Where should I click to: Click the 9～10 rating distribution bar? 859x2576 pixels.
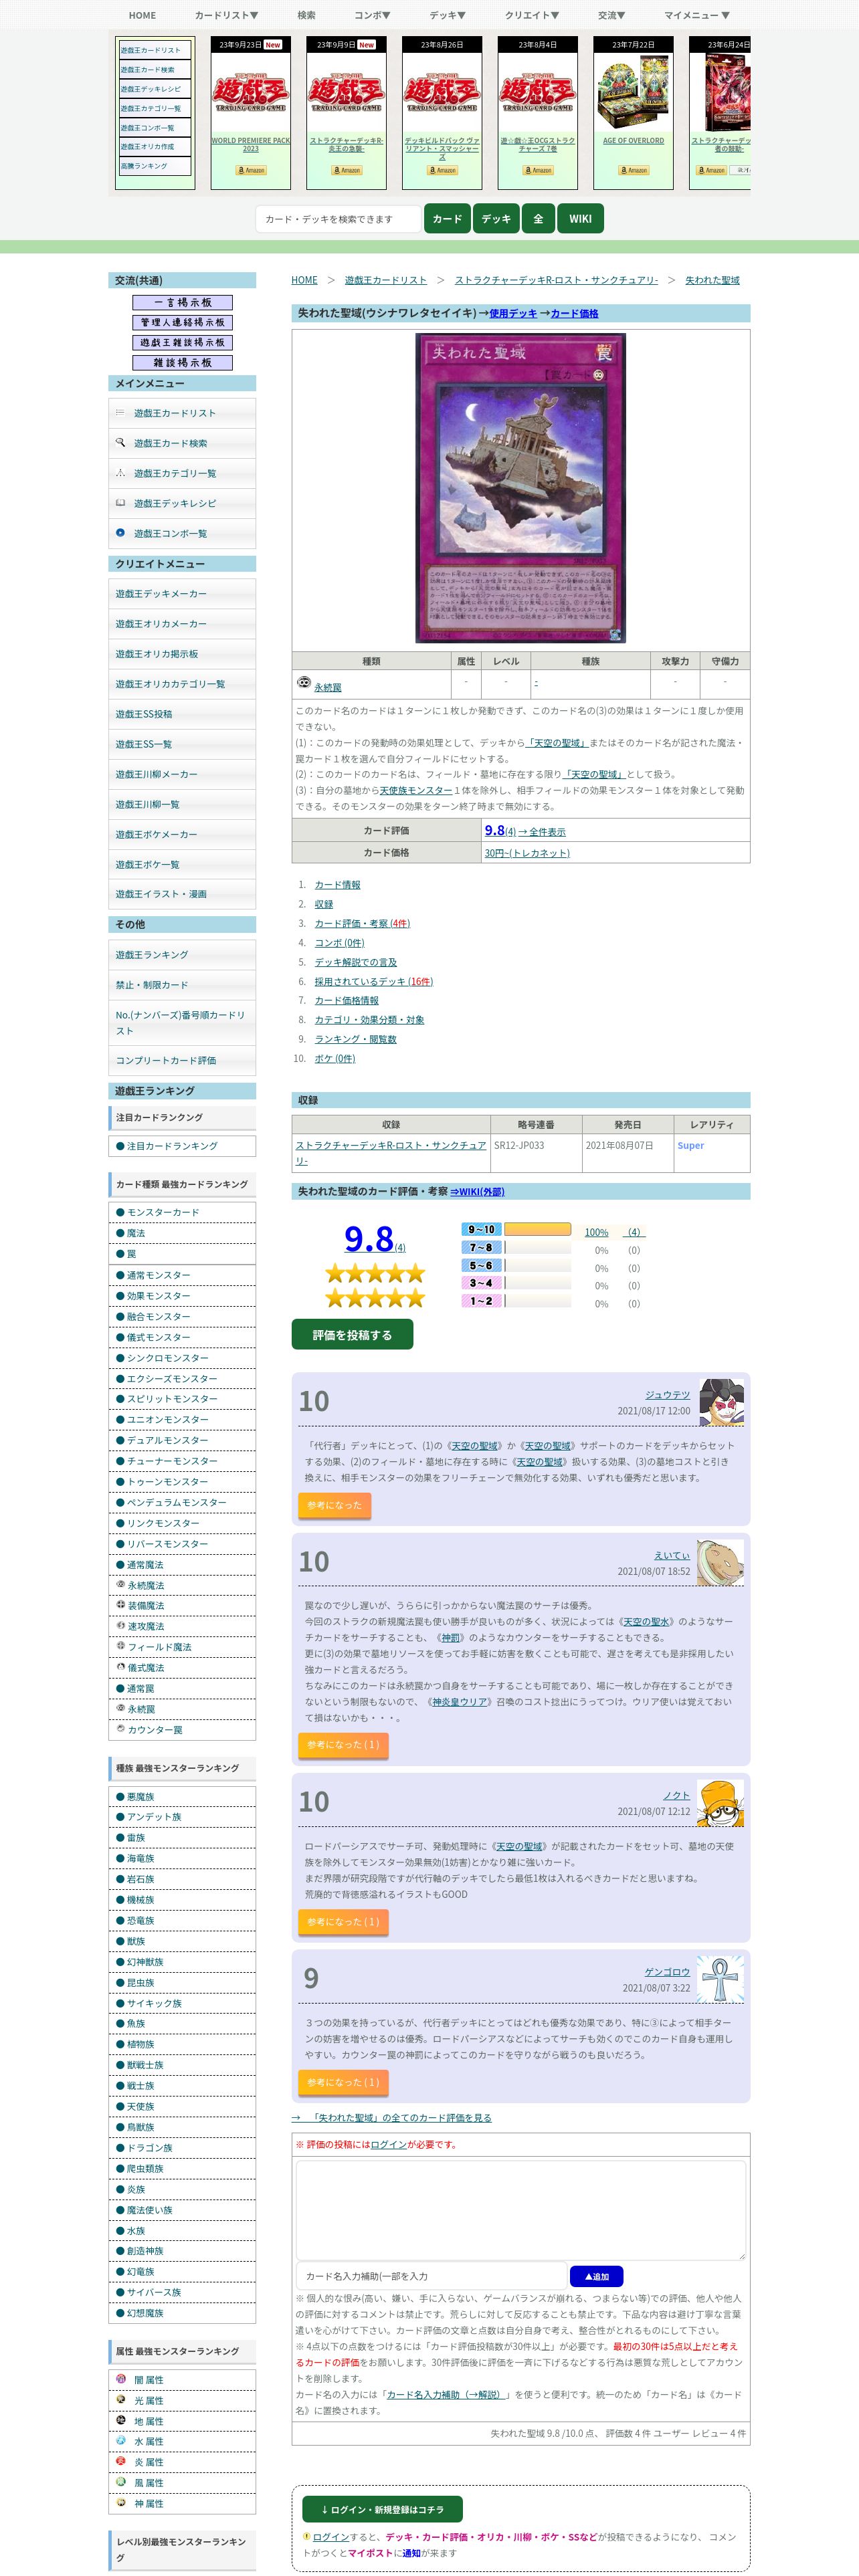(538, 1229)
